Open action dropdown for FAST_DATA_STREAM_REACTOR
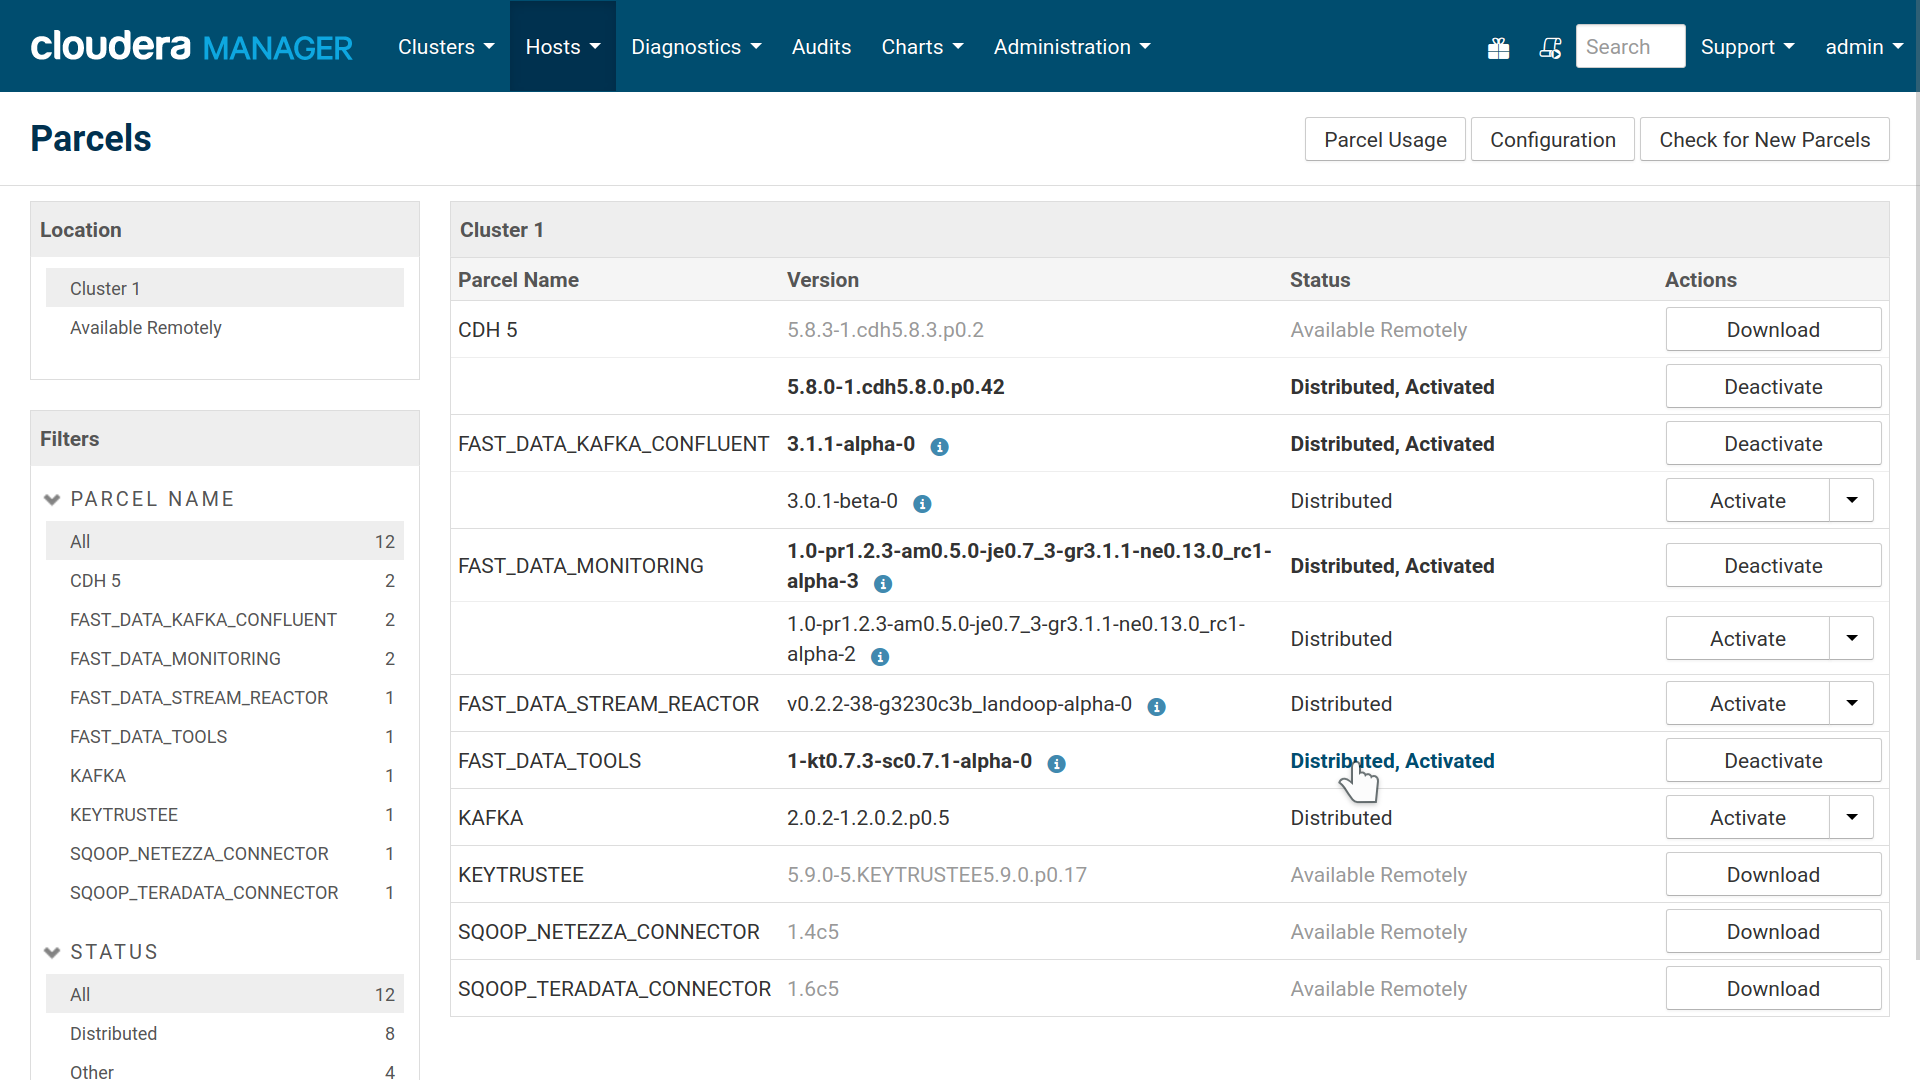 click(x=1852, y=703)
